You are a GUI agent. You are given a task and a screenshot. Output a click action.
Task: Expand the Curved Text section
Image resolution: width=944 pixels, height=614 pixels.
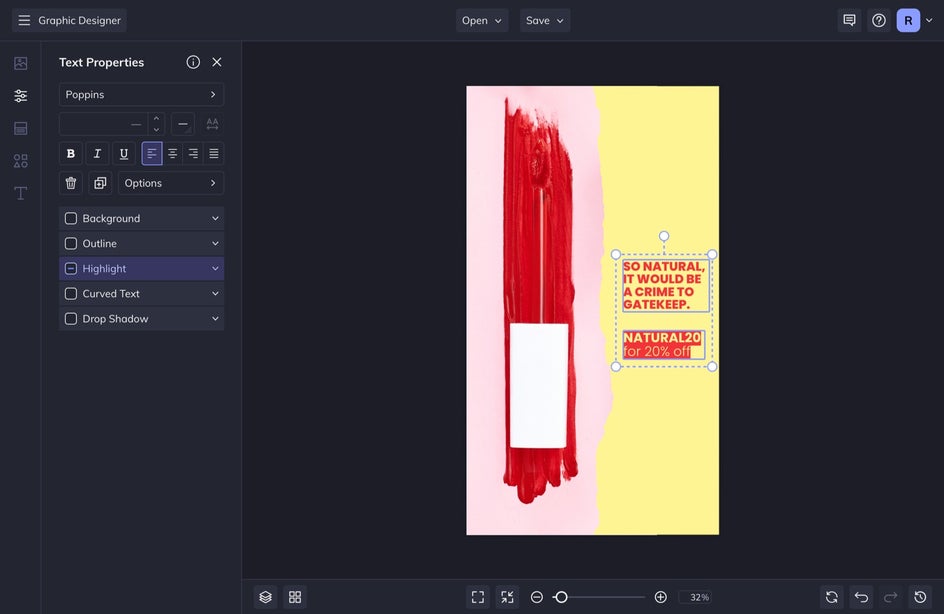click(x=215, y=294)
